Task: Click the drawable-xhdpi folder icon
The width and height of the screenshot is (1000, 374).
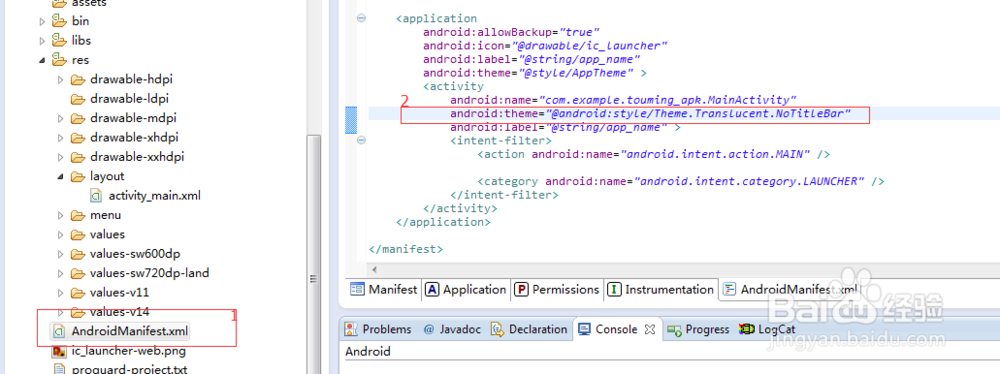Action: pos(78,138)
